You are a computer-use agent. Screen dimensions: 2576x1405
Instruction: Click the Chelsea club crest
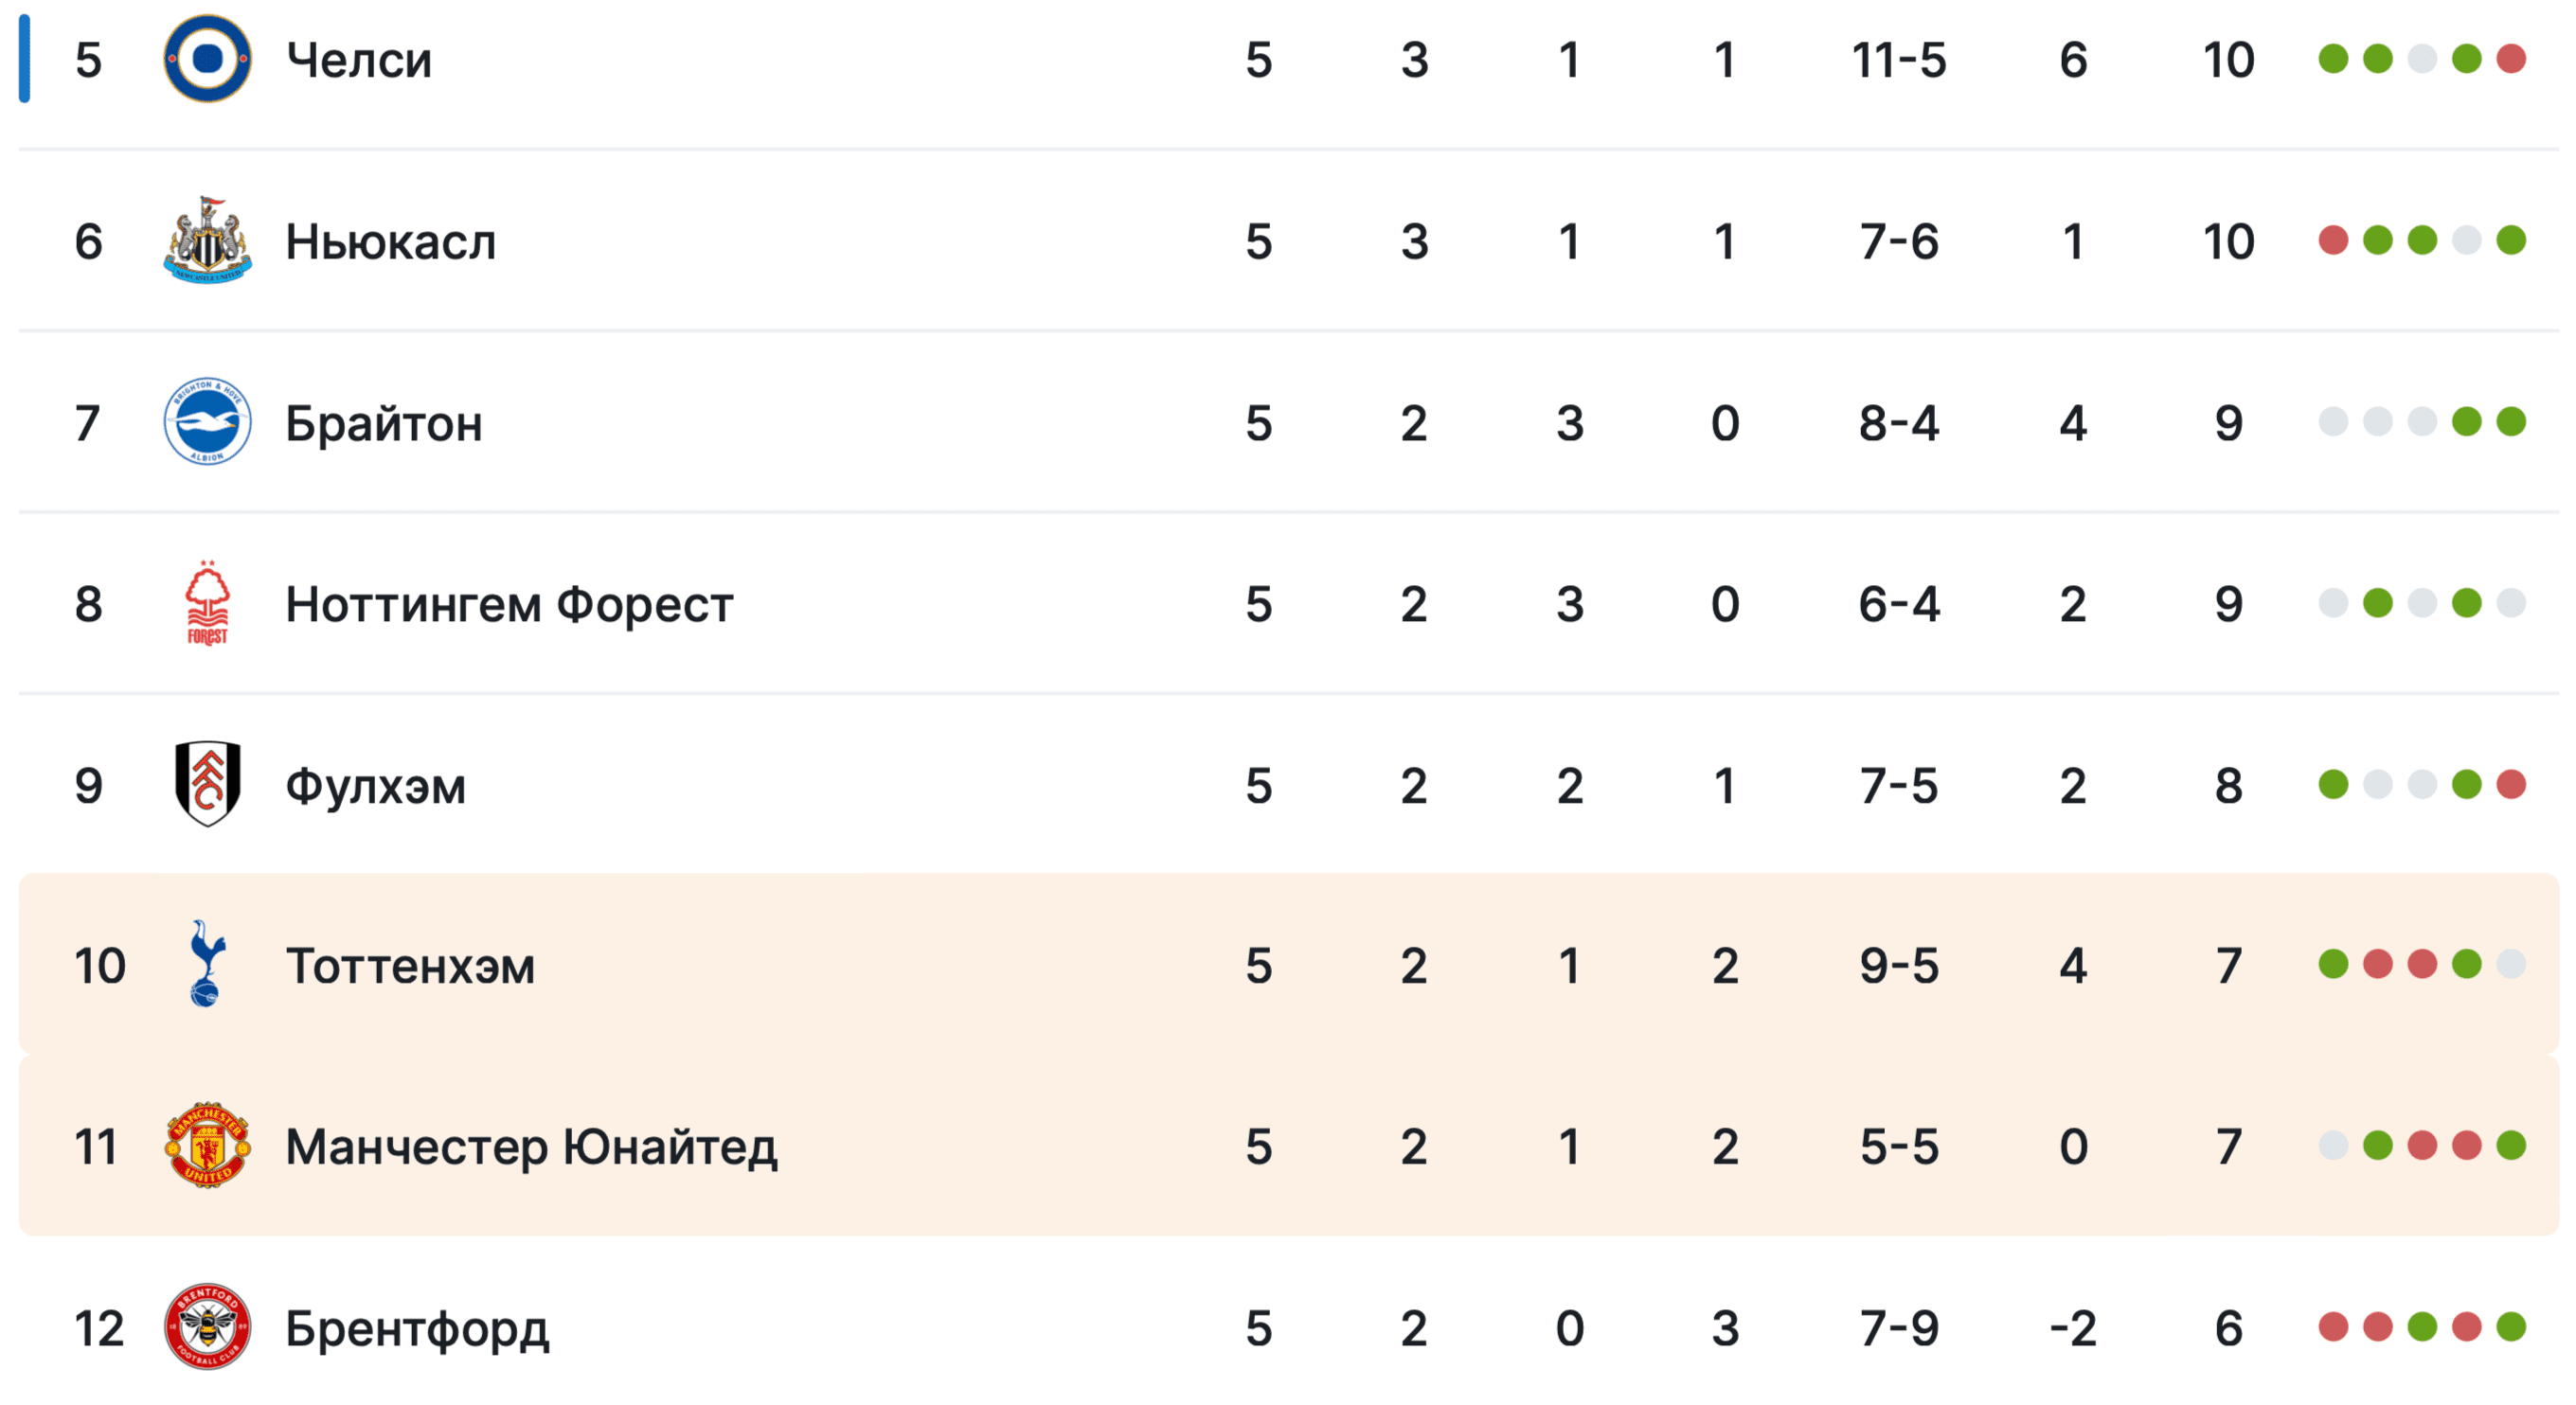(207, 59)
